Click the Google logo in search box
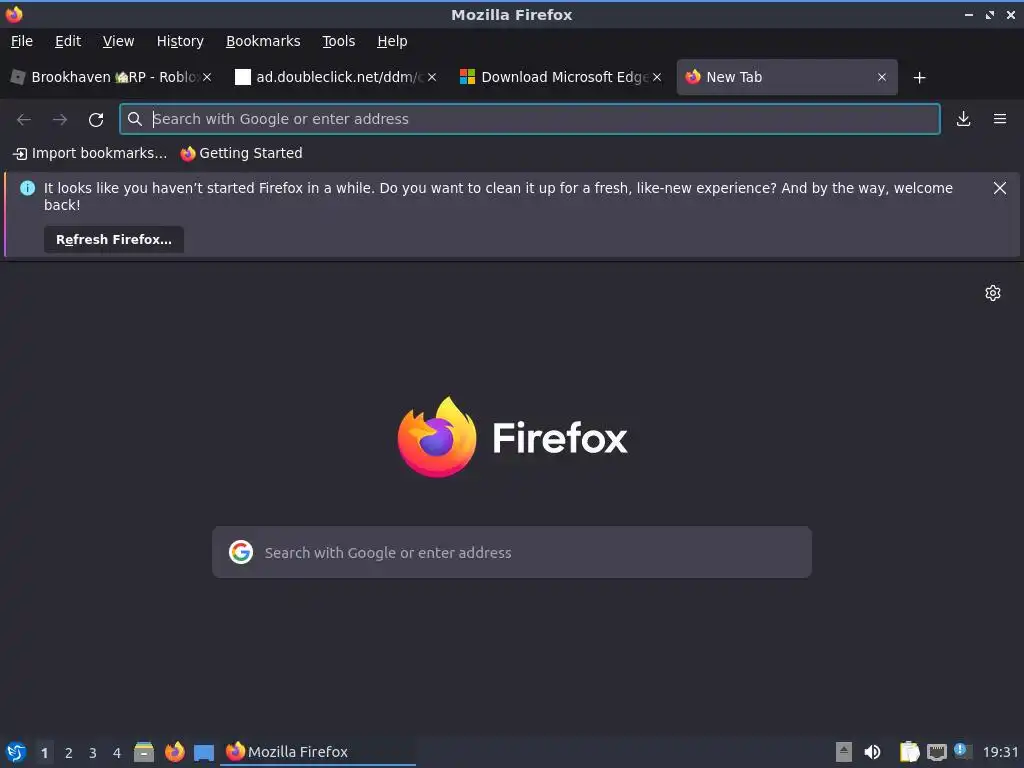1024x768 pixels. 241,552
